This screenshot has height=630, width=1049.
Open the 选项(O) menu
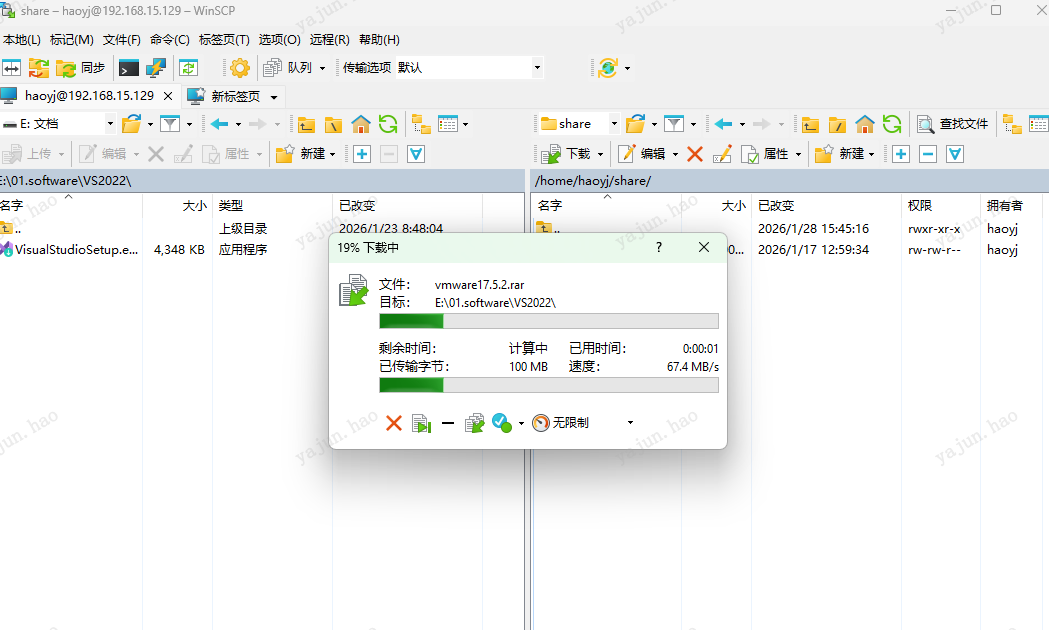[x=280, y=39]
